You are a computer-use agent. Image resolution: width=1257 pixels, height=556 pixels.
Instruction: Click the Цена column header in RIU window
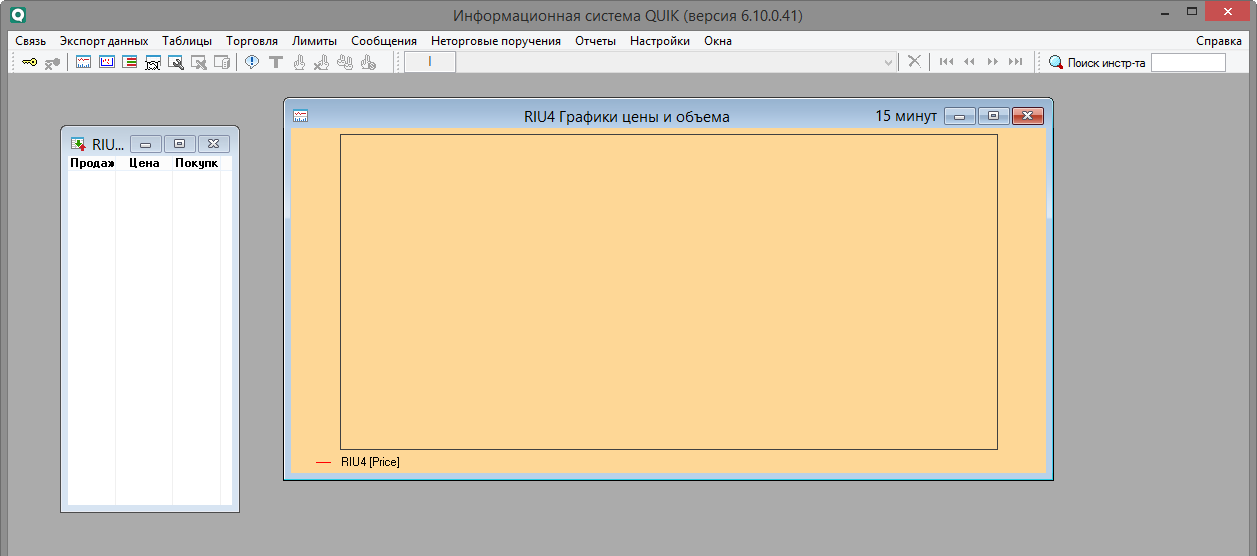point(144,163)
